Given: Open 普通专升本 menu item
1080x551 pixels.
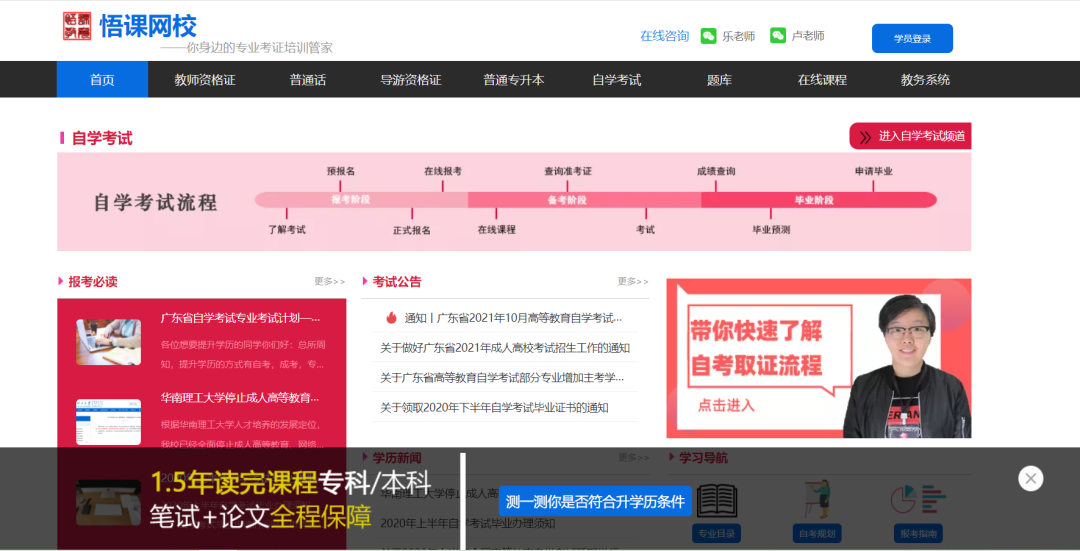Looking at the screenshot, I should (513, 80).
